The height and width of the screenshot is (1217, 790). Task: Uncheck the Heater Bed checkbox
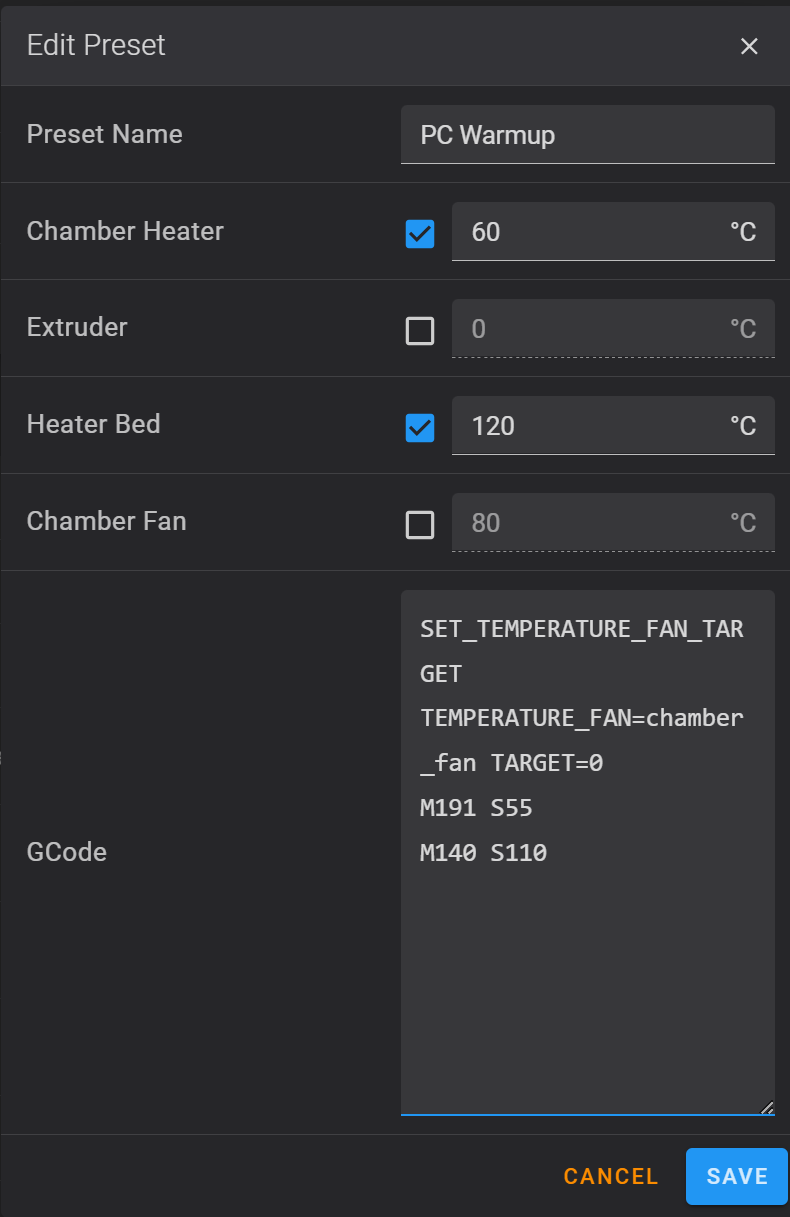click(420, 428)
